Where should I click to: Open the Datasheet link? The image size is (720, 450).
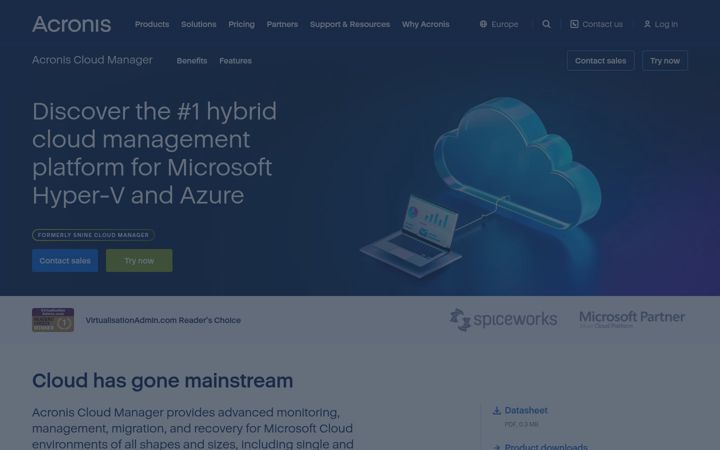pos(526,411)
